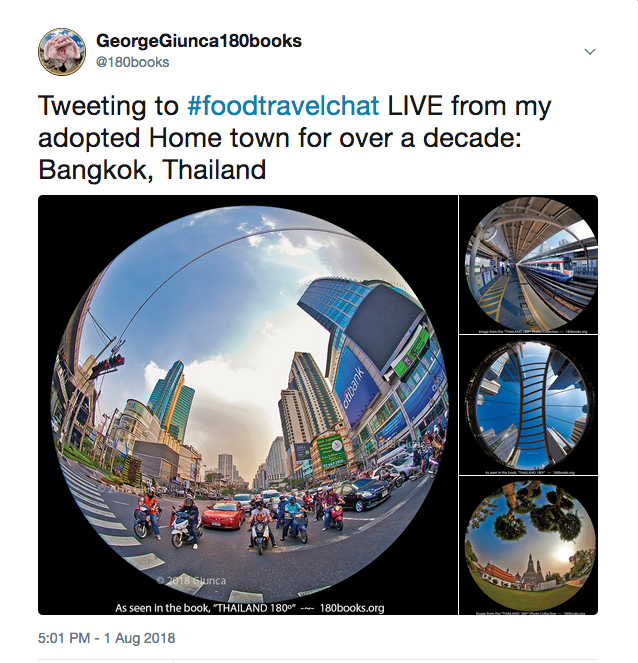Image resolution: width=638 pixels, height=663 pixels.
Task: Click the station clock in top thumbnail
Action: [x=490, y=233]
